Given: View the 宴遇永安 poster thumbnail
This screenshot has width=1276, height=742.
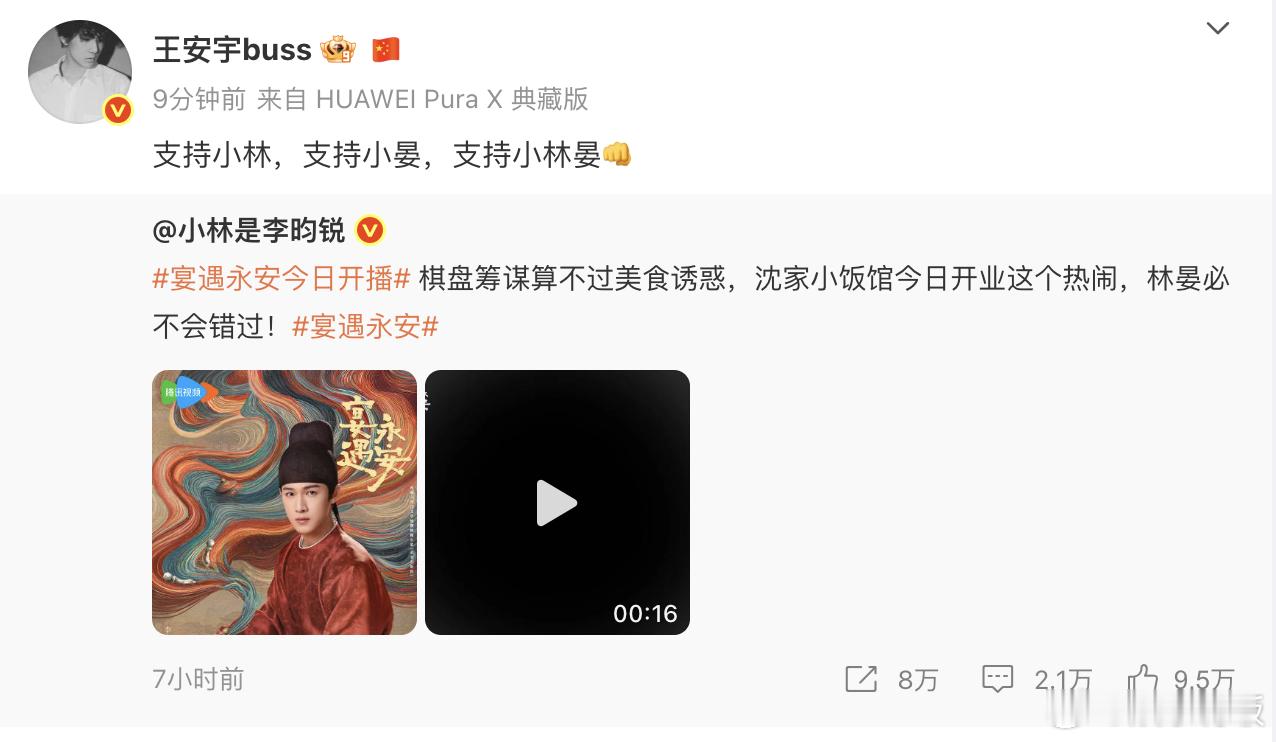Looking at the screenshot, I should coord(284,502).
